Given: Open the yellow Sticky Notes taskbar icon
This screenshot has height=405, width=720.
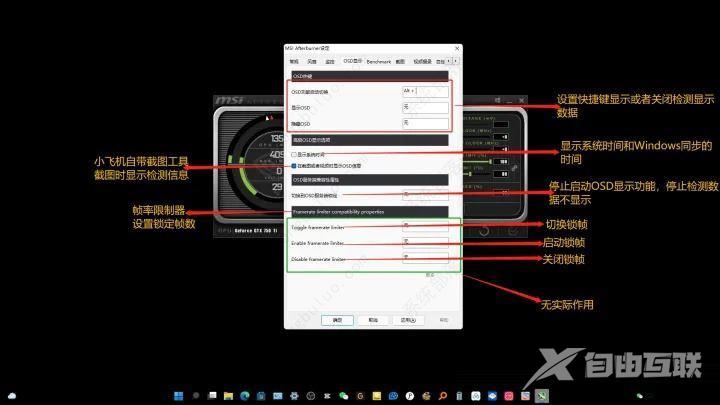Looking at the screenshot, I should (377, 396).
